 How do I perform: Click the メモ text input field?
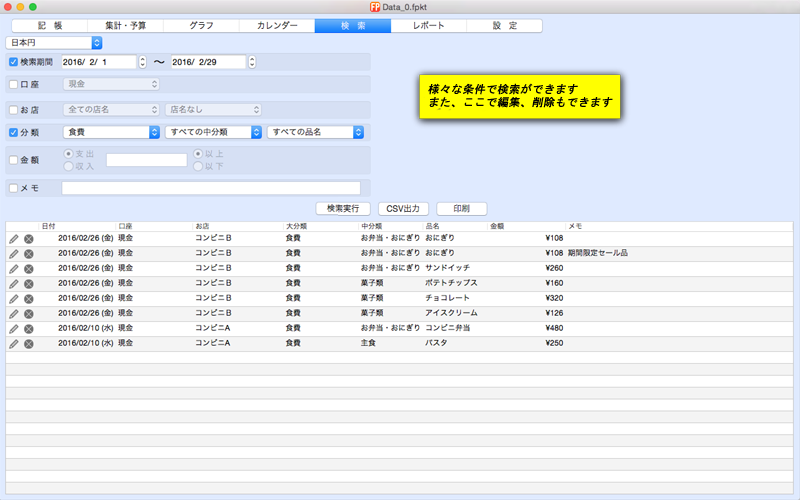tap(211, 188)
